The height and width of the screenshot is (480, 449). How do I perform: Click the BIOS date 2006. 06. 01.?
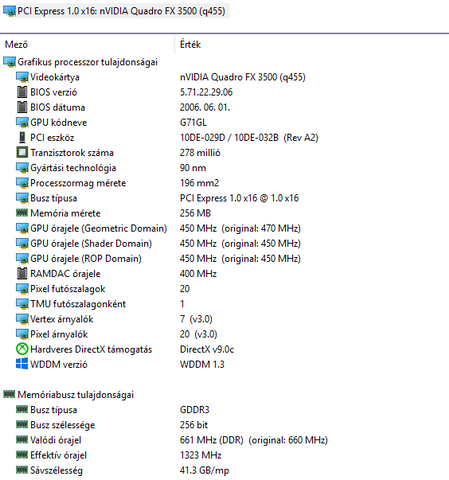(x=205, y=107)
